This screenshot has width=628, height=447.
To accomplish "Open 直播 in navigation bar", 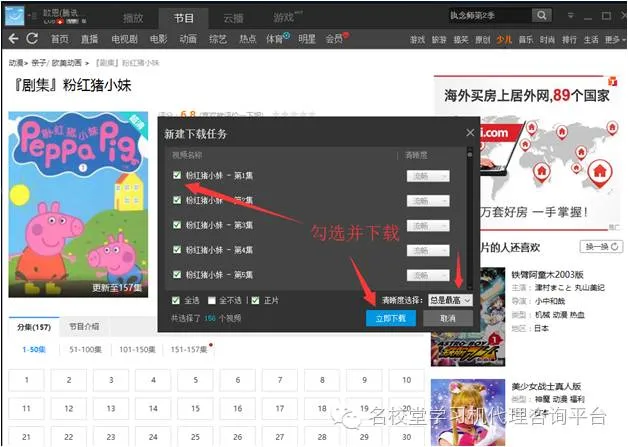I will point(90,39).
